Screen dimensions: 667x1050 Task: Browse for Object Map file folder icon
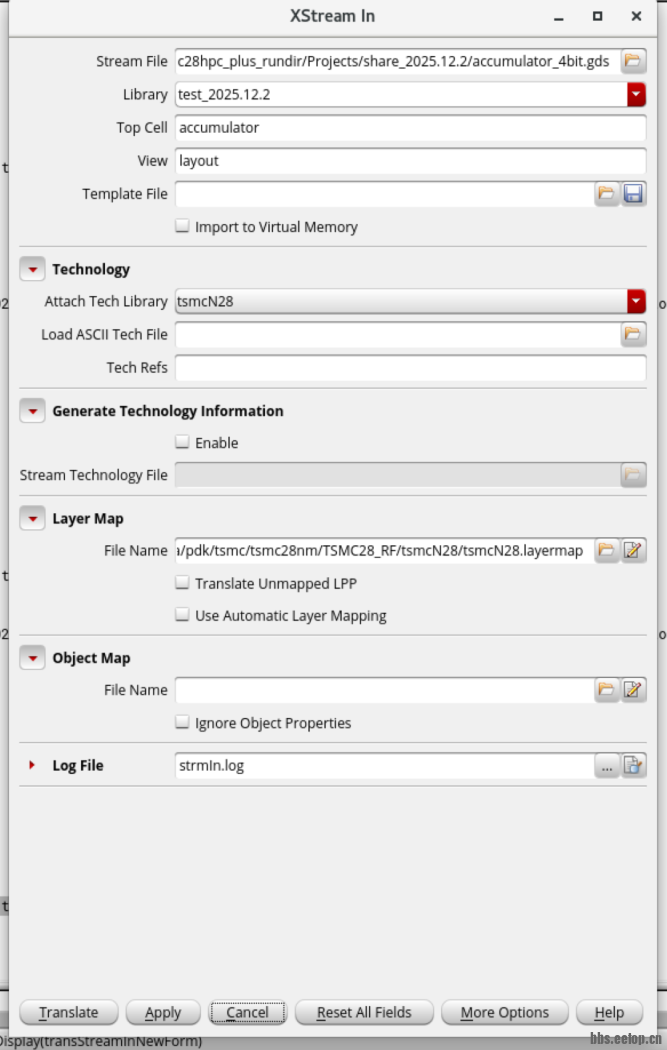click(606, 689)
